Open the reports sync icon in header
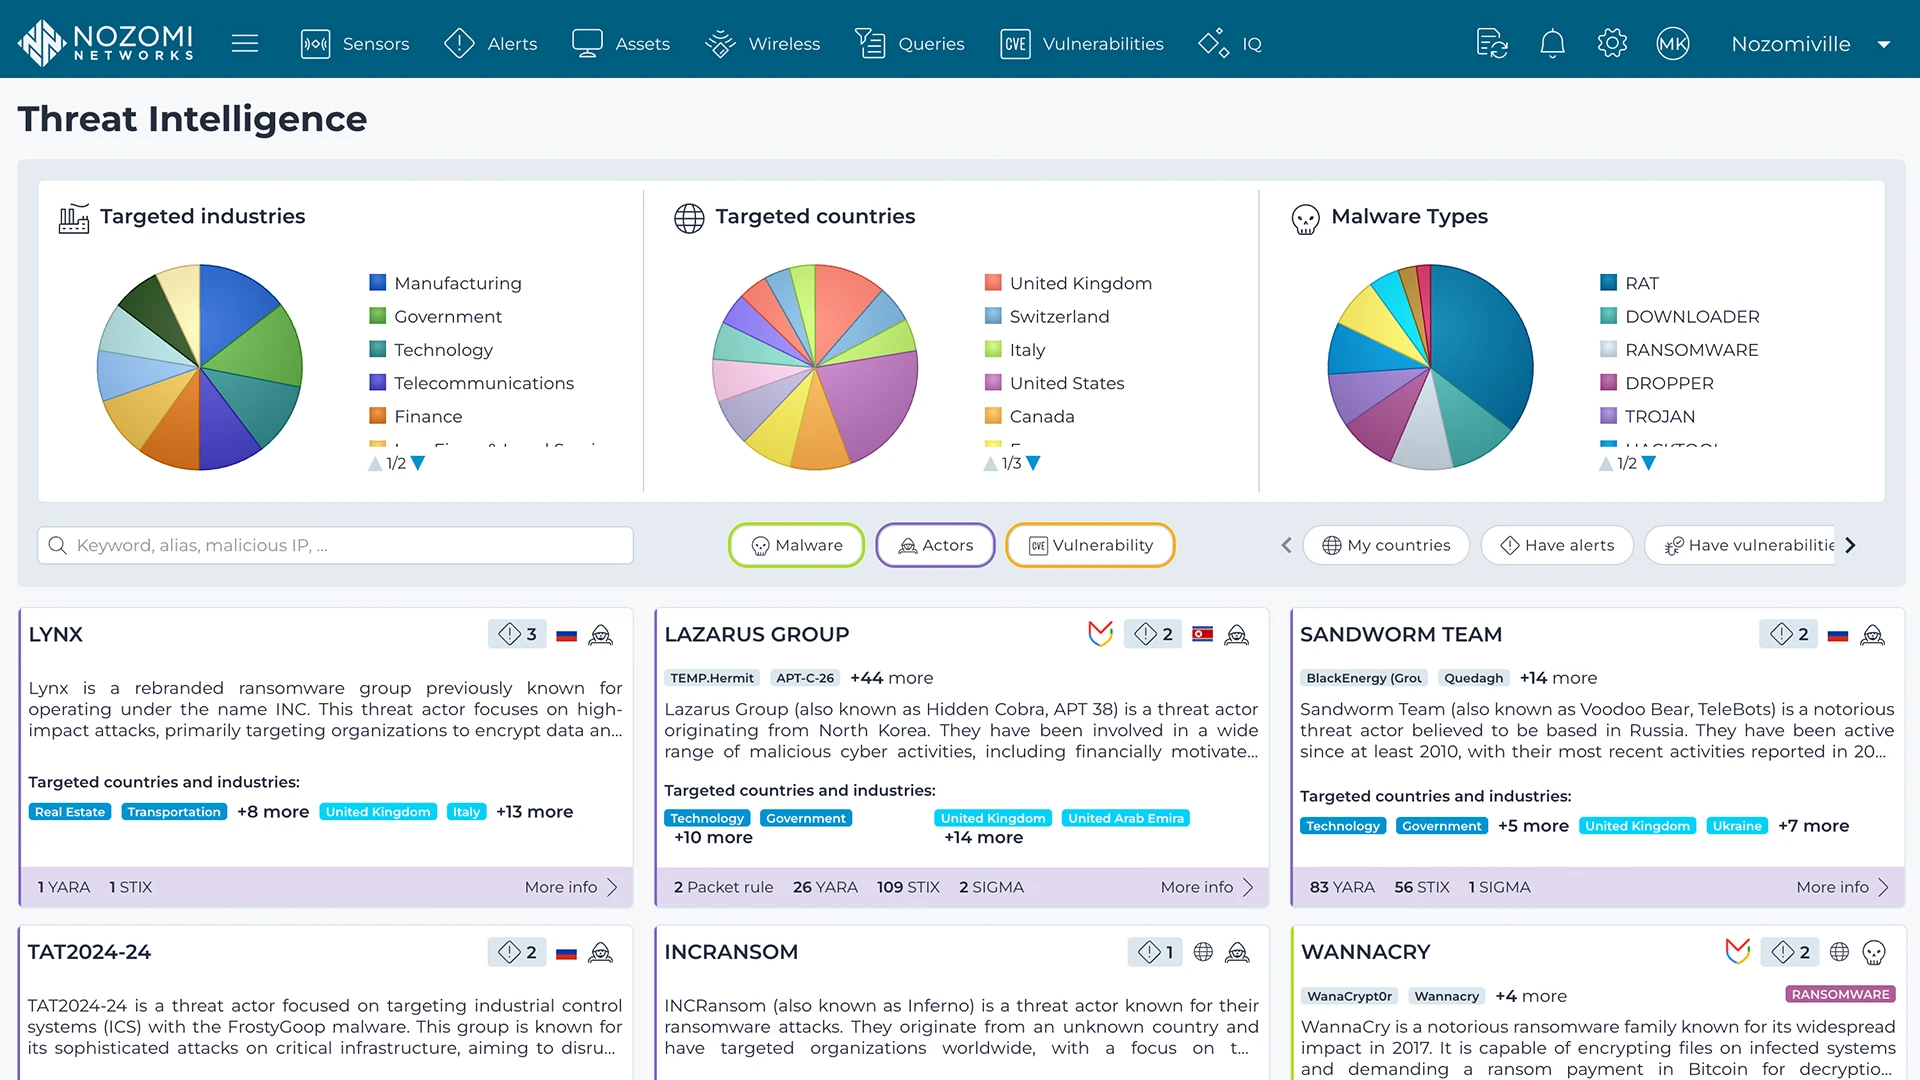This screenshot has width=1920, height=1080. [1492, 43]
